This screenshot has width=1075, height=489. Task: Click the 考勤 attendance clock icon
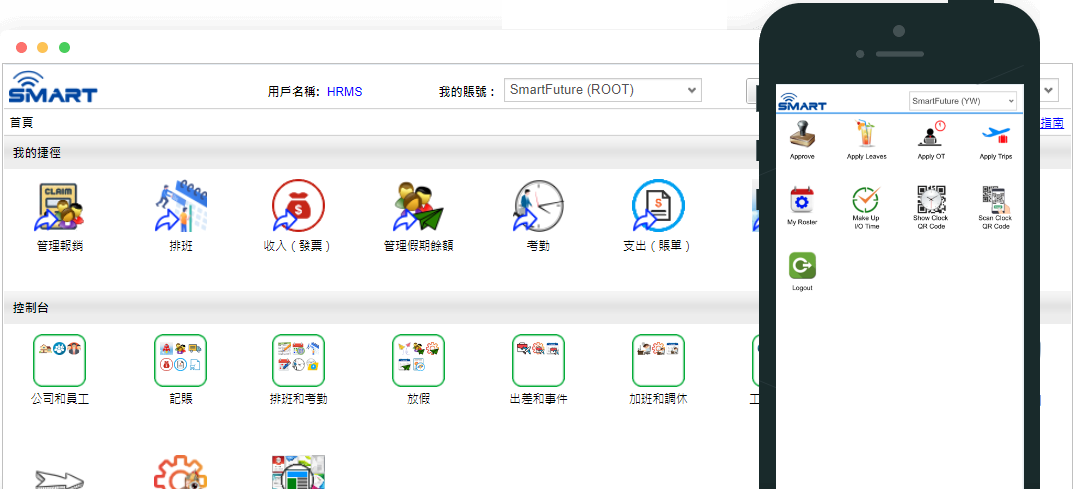click(x=538, y=206)
